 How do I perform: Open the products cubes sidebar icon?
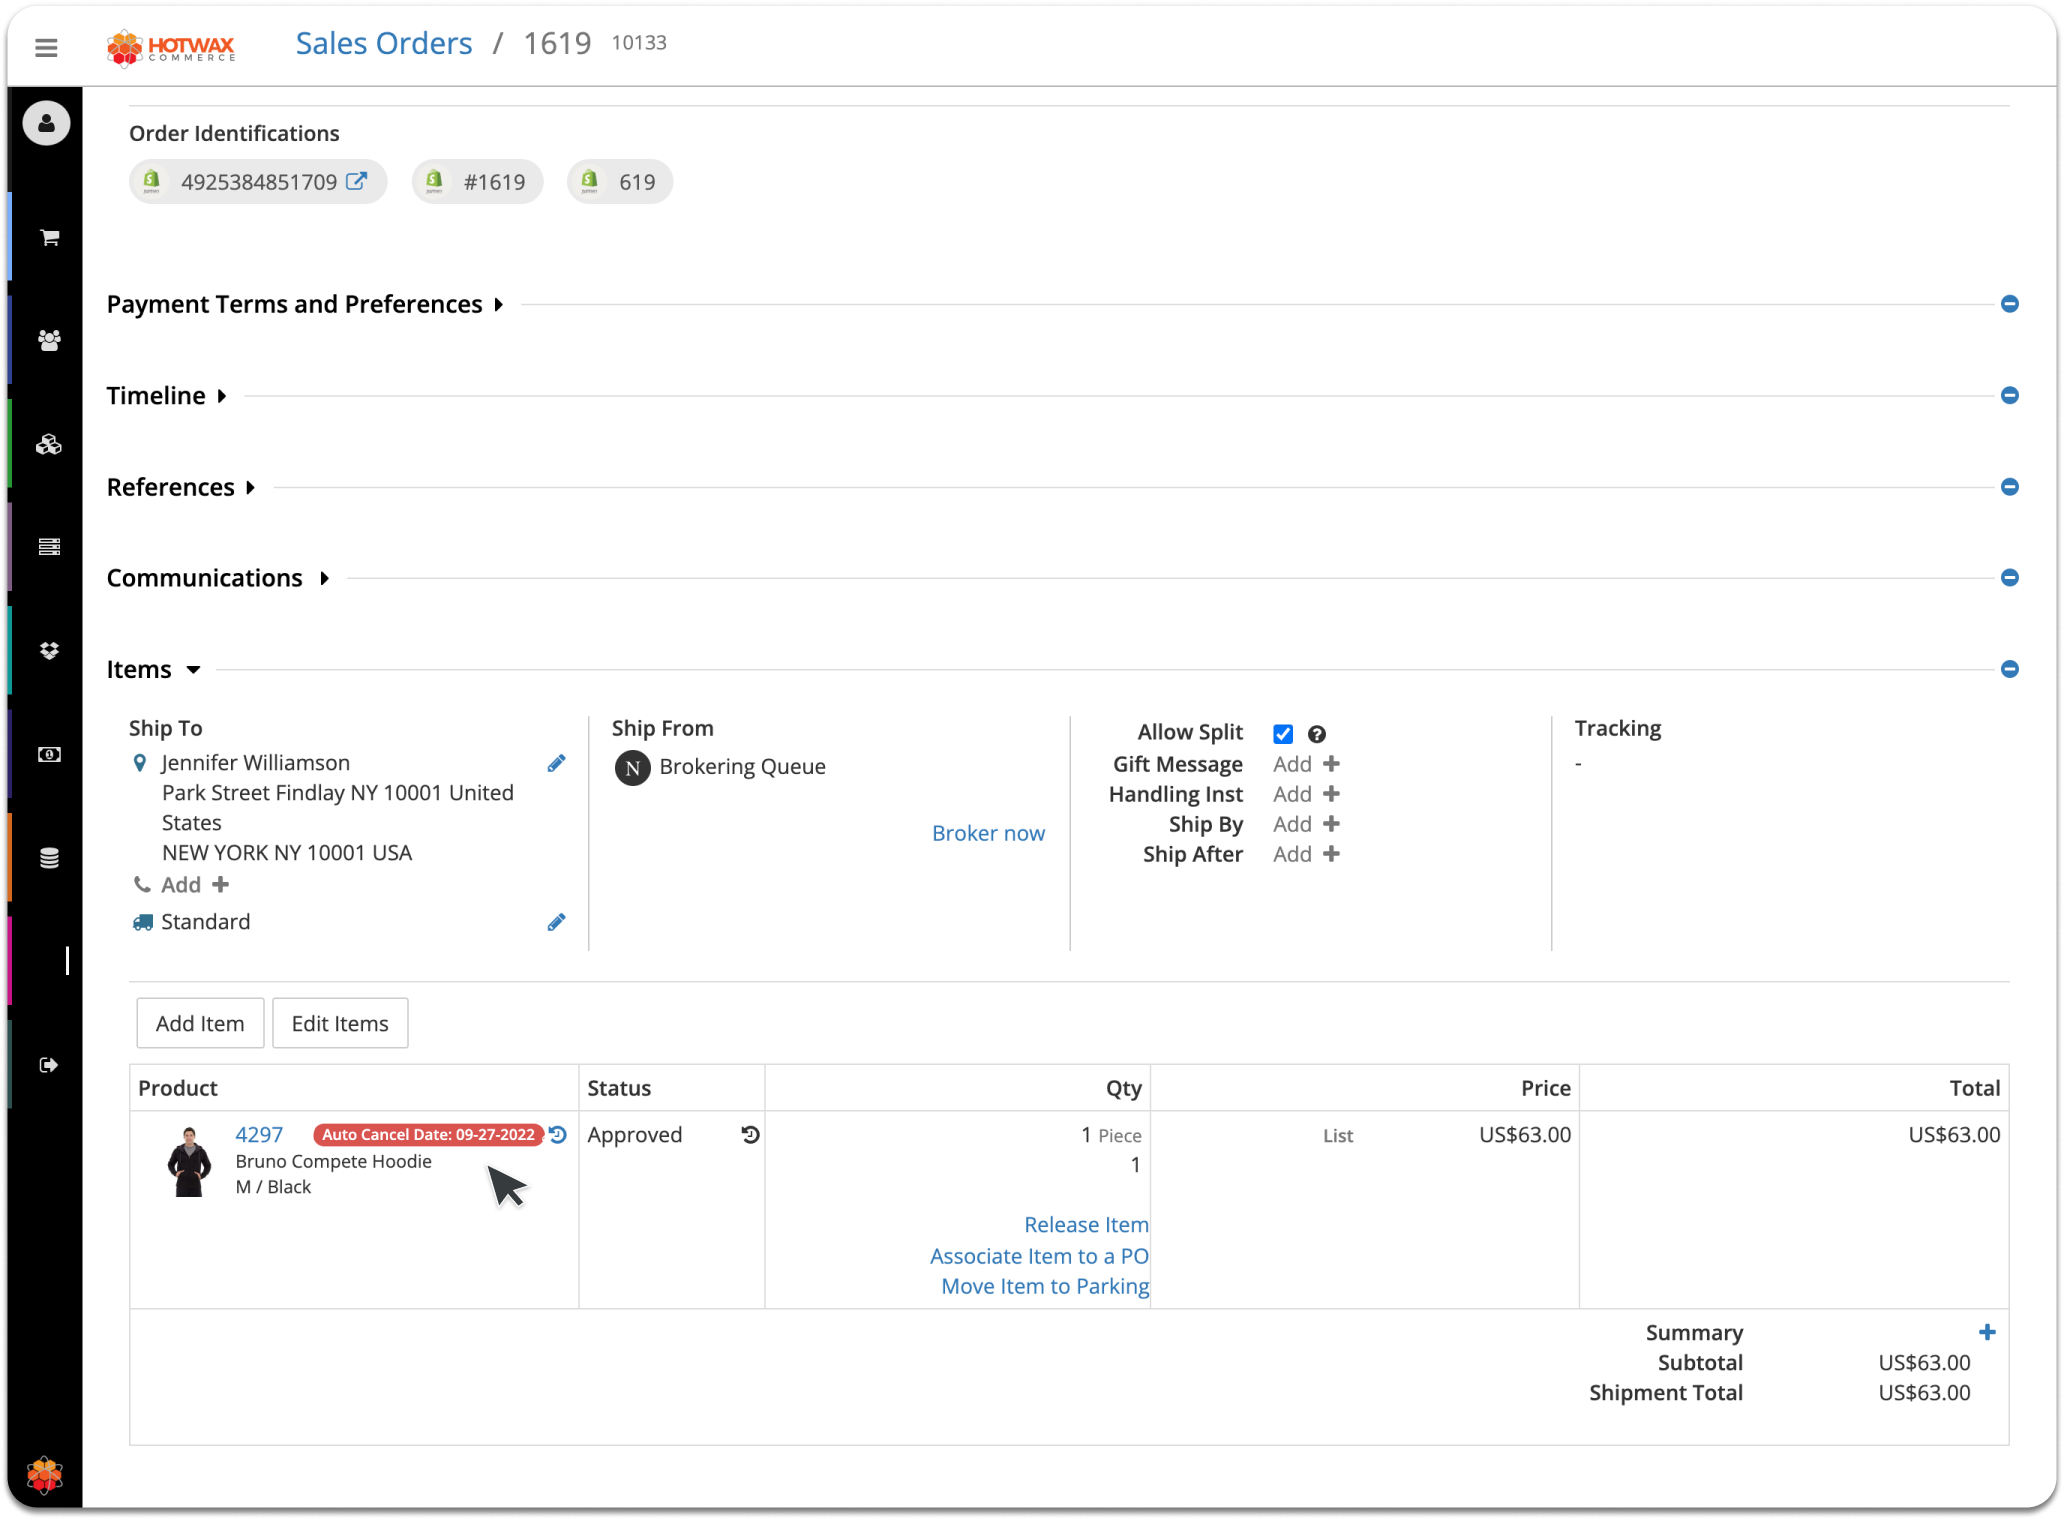coord(49,444)
